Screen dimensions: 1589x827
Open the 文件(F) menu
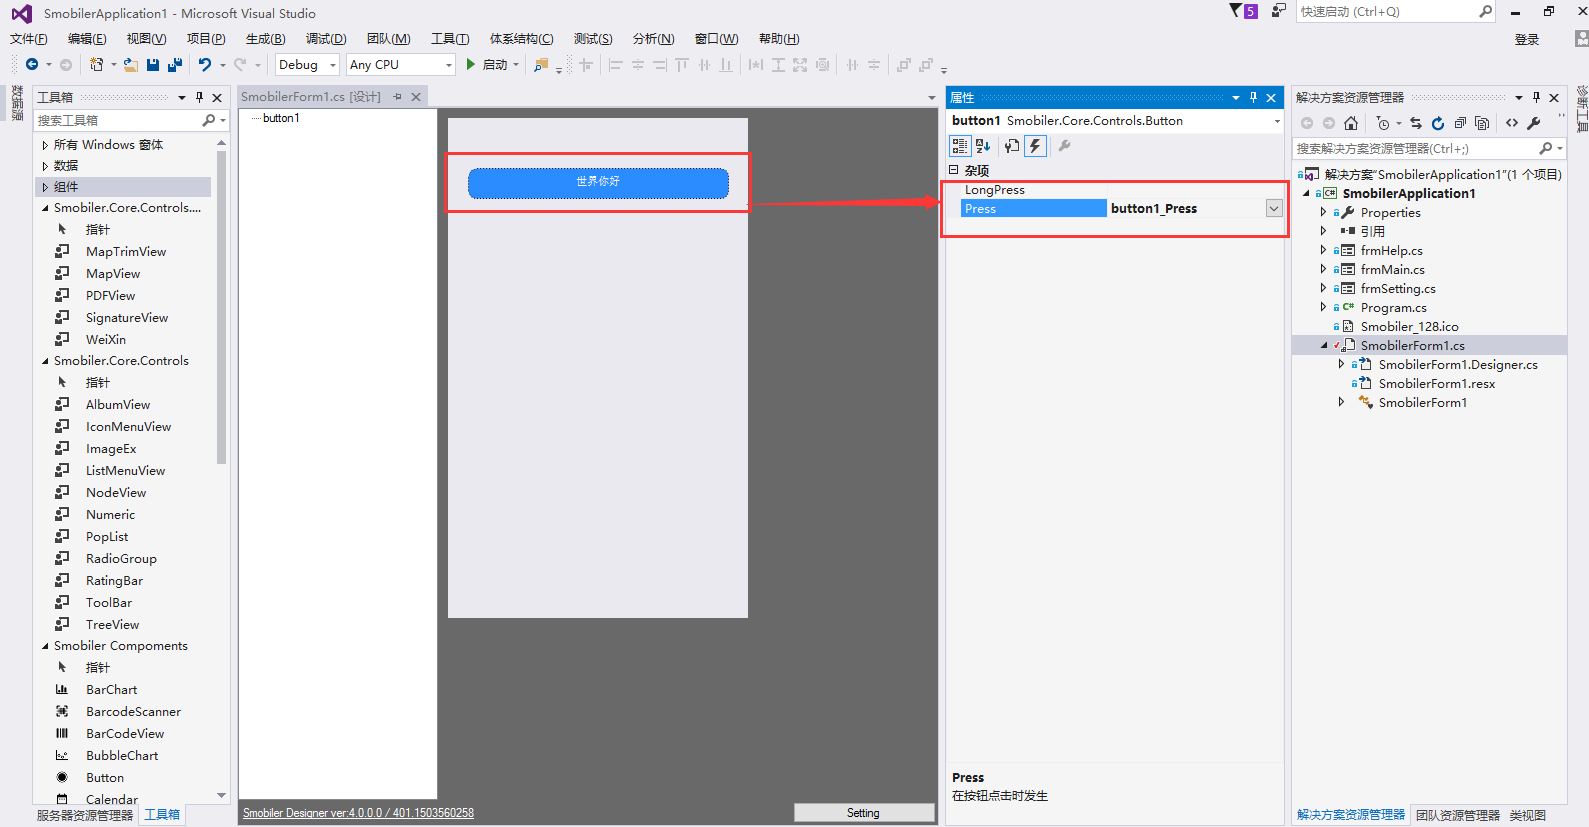[28, 39]
